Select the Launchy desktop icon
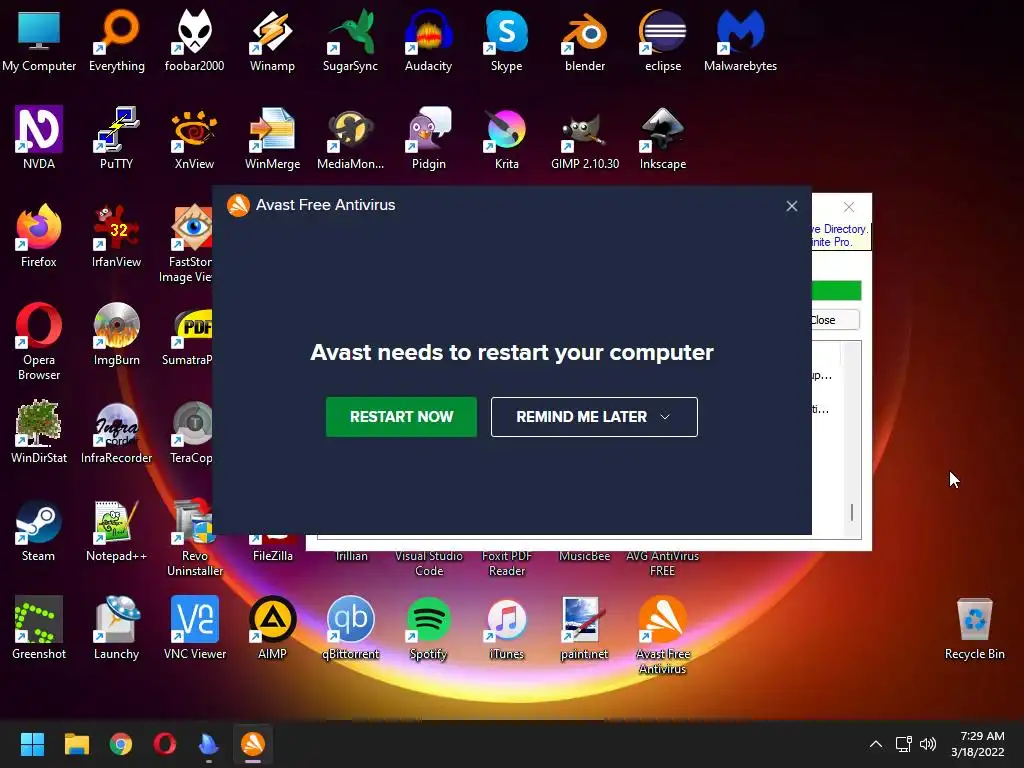The height and width of the screenshot is (768, 1024). pos(117,628)
